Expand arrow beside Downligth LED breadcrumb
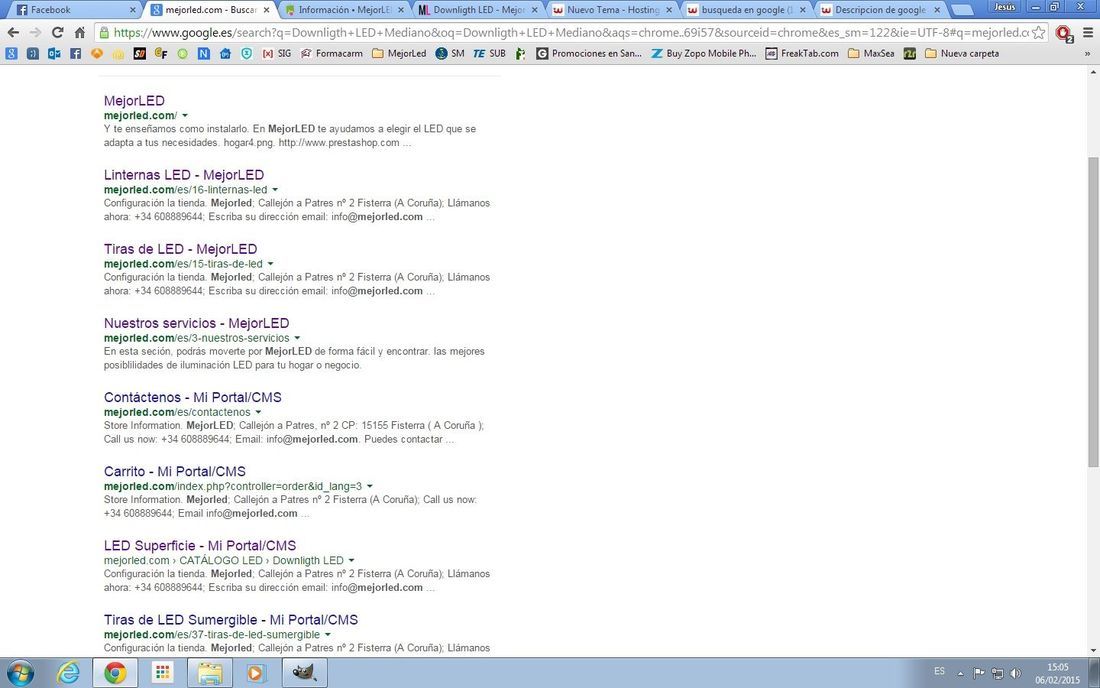The width and height of the screenshot is (1100, 688). point(351,560)
